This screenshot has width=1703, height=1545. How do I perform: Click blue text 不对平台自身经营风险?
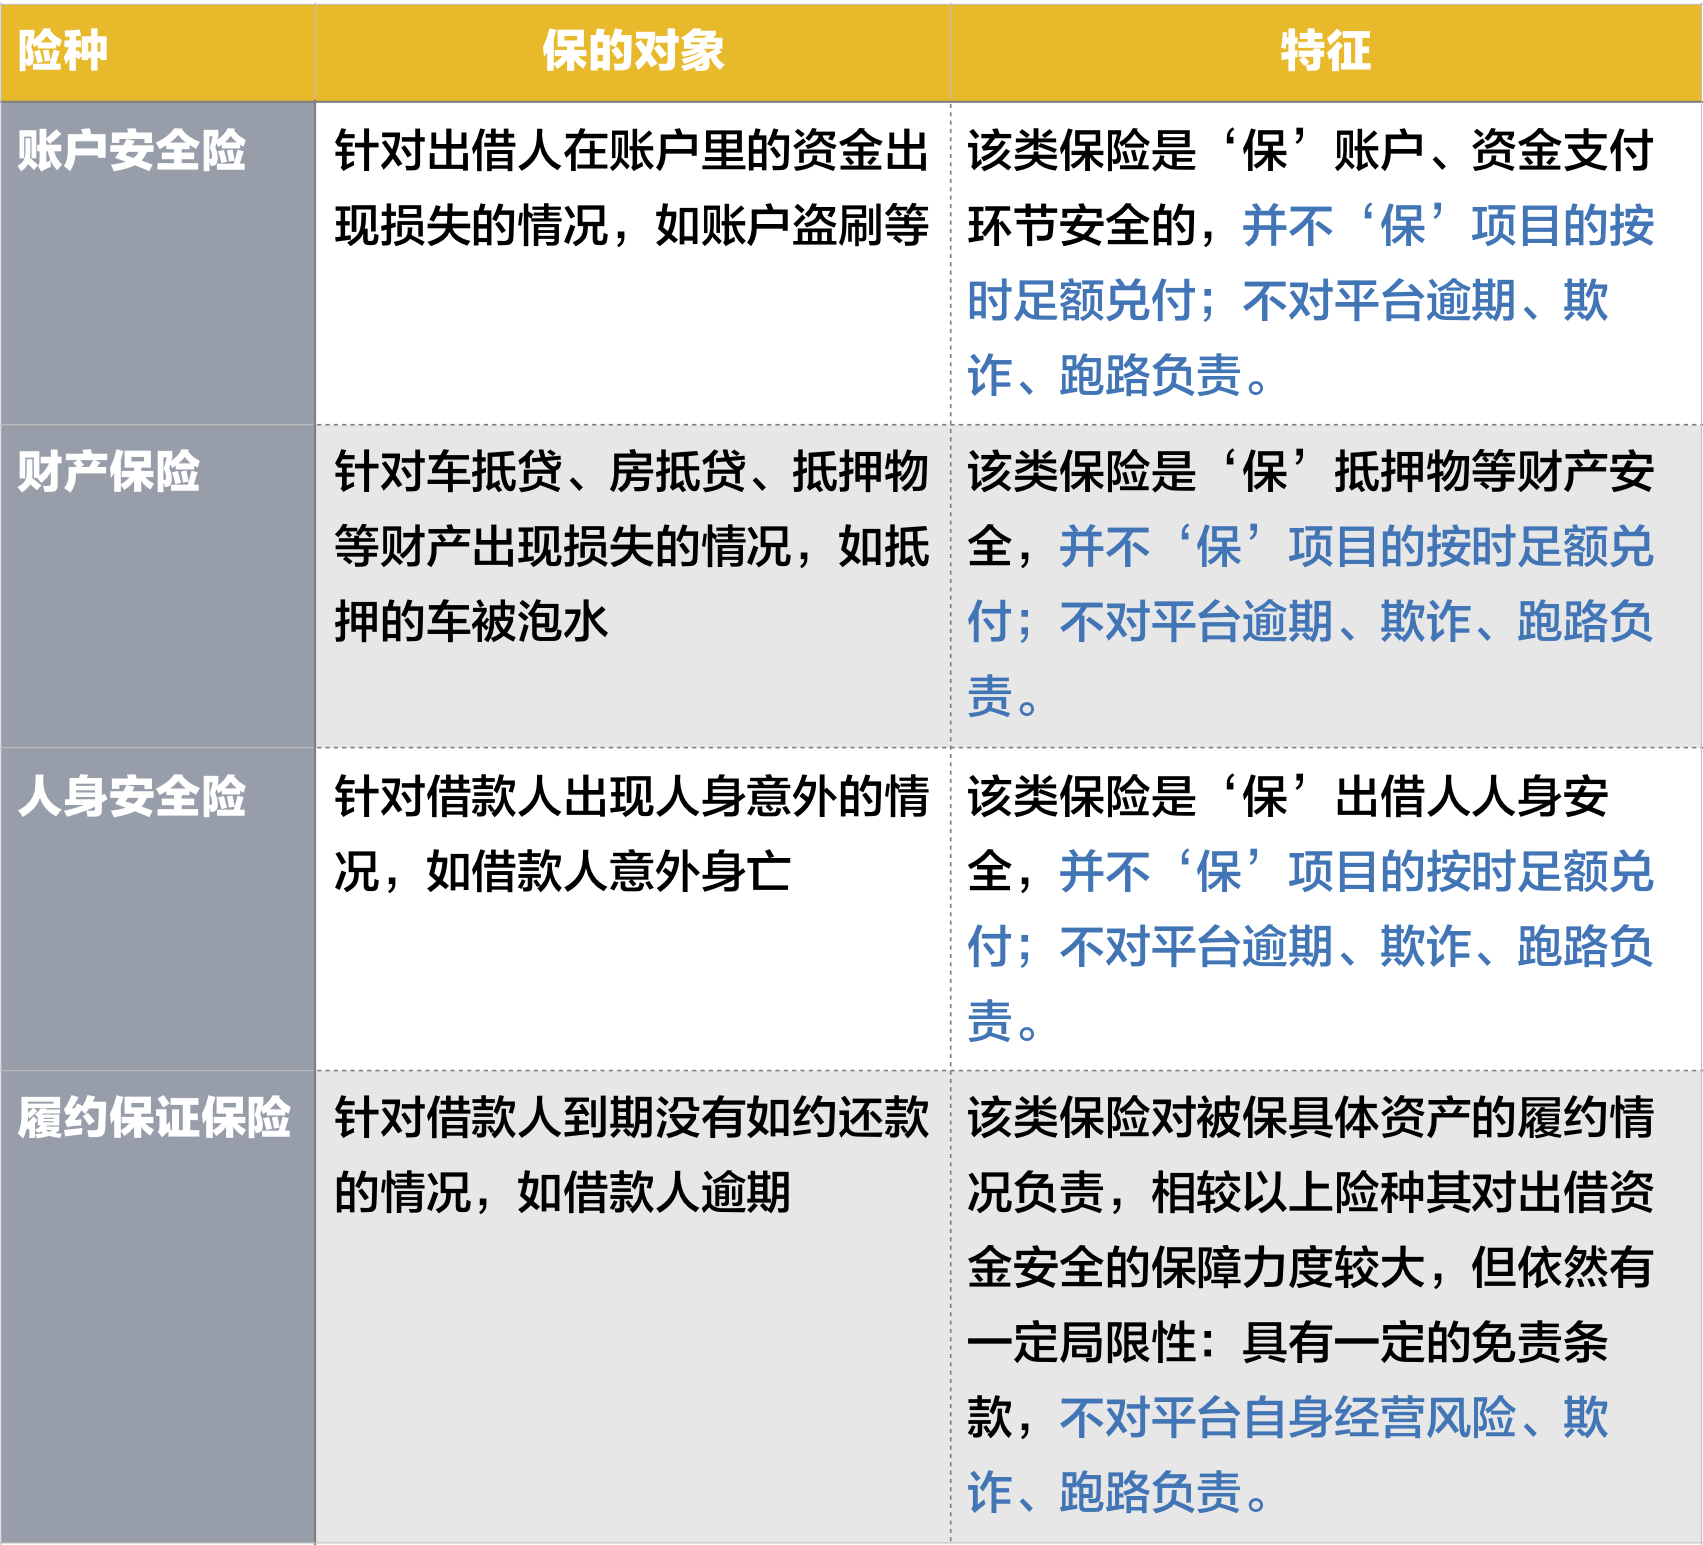click(1287, 1418)
